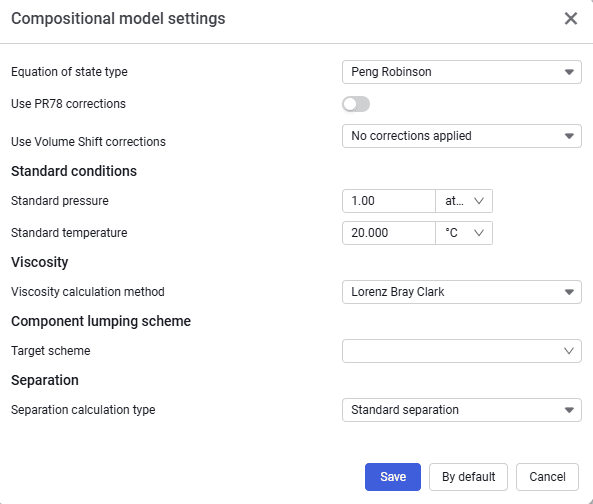Close the Compositional model settings dialog

[x=571, y=18]
